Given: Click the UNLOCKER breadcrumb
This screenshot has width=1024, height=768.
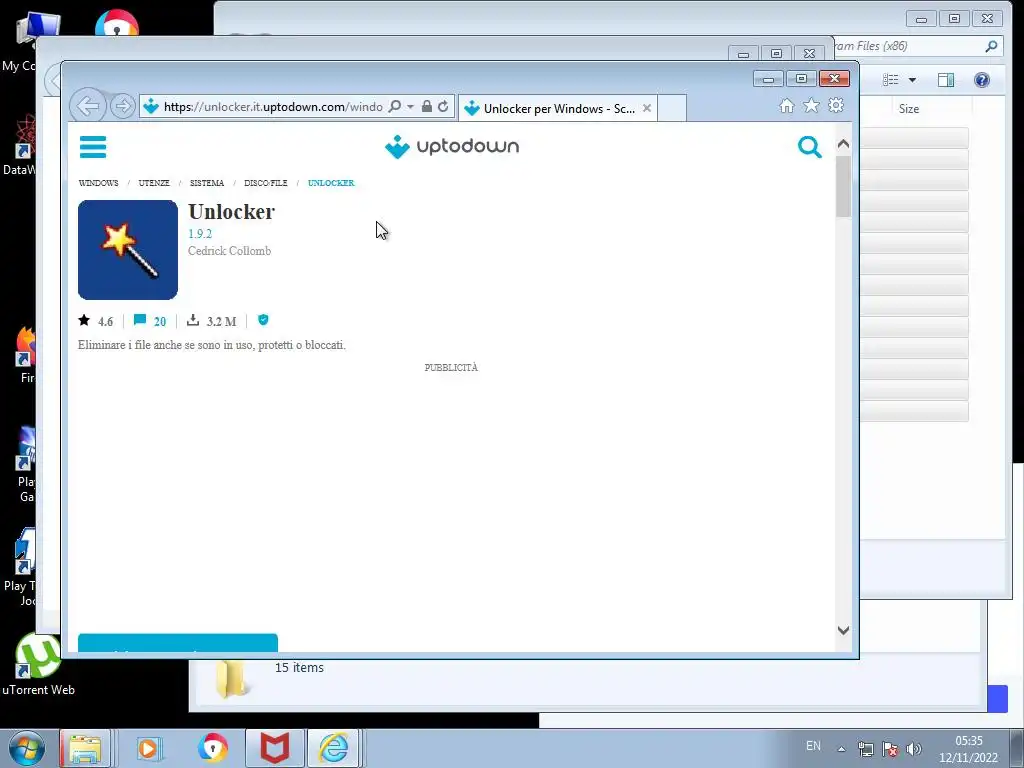Looking at the screenshot, I should (x=331, y=183).
